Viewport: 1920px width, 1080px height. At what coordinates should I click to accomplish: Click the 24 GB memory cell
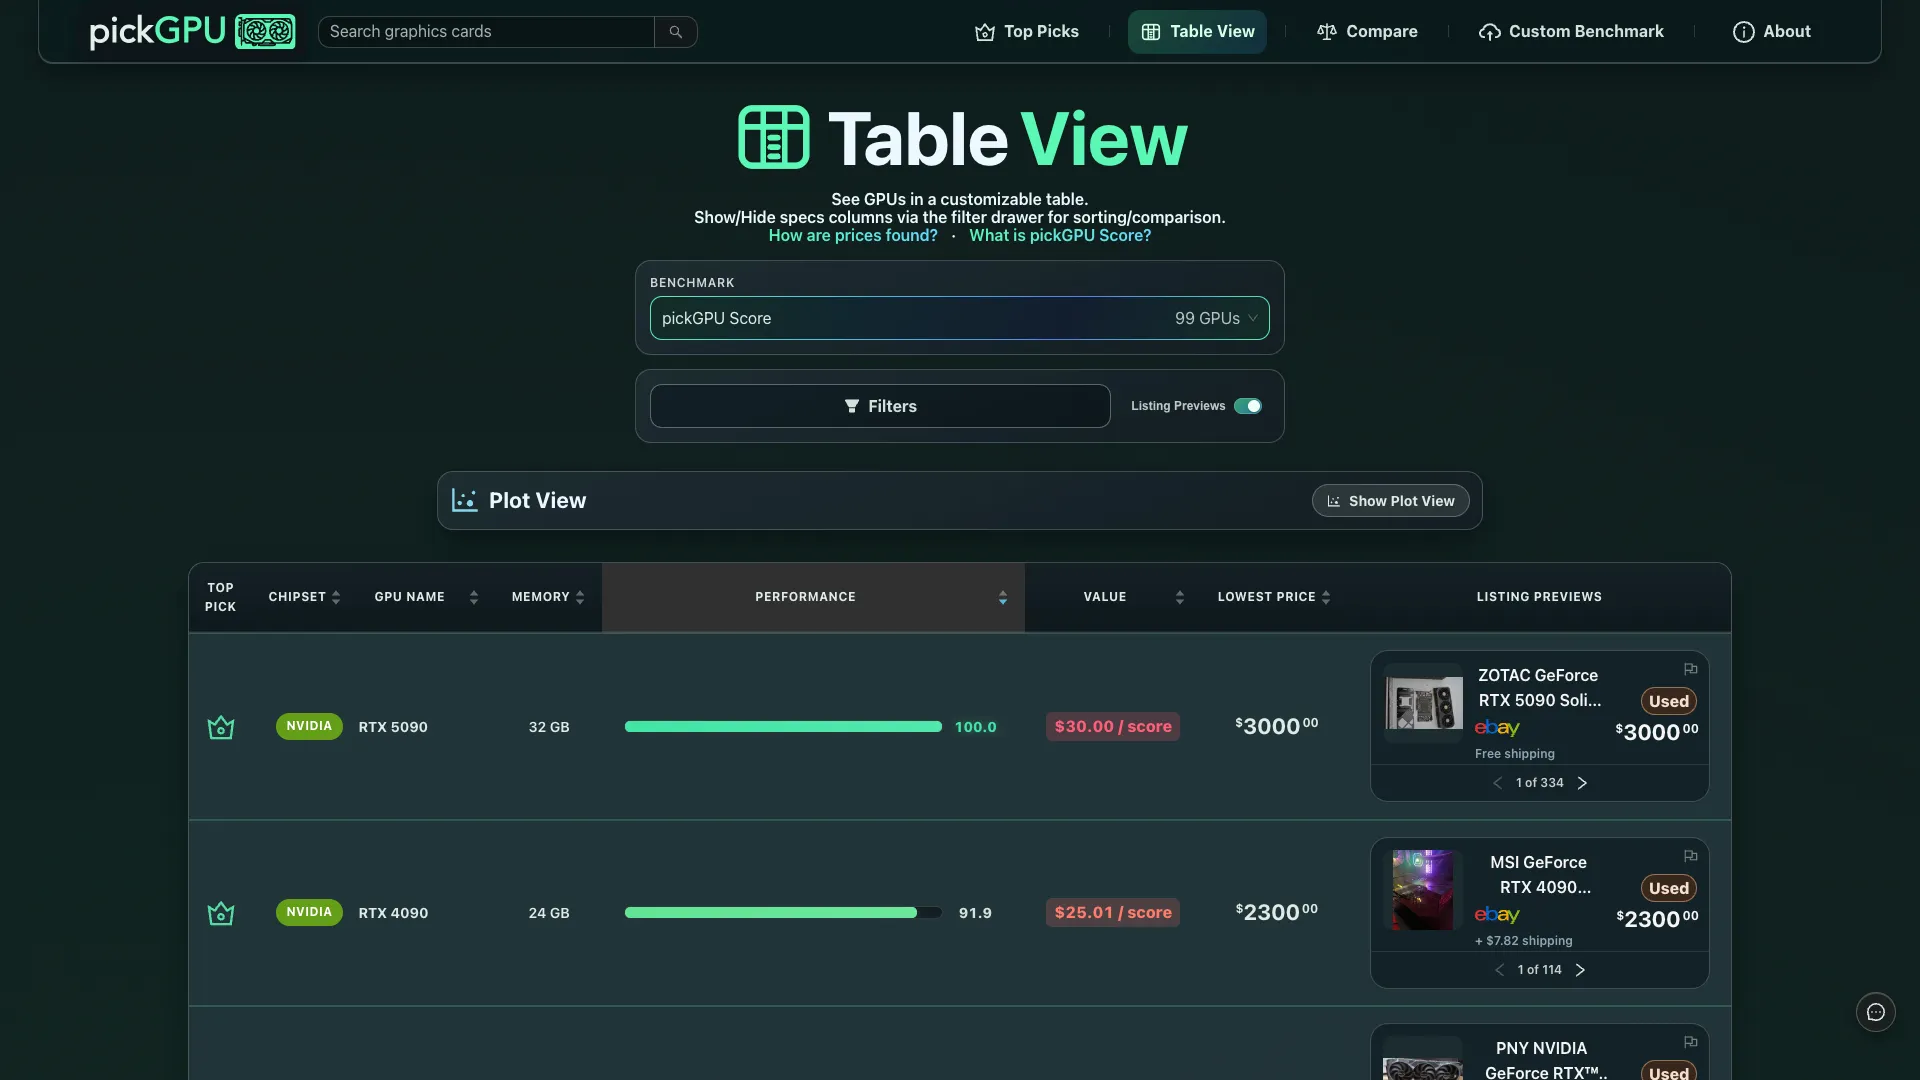(549, 913)
